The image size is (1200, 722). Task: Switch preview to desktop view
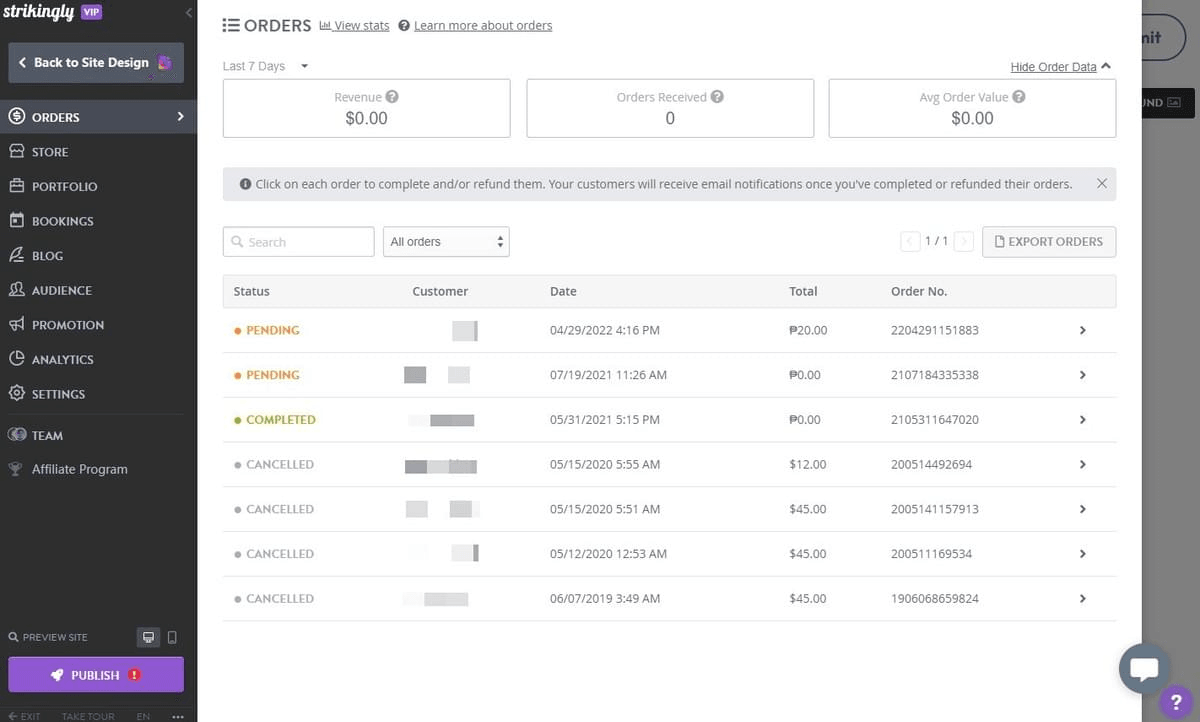click(x=148, y=637)
